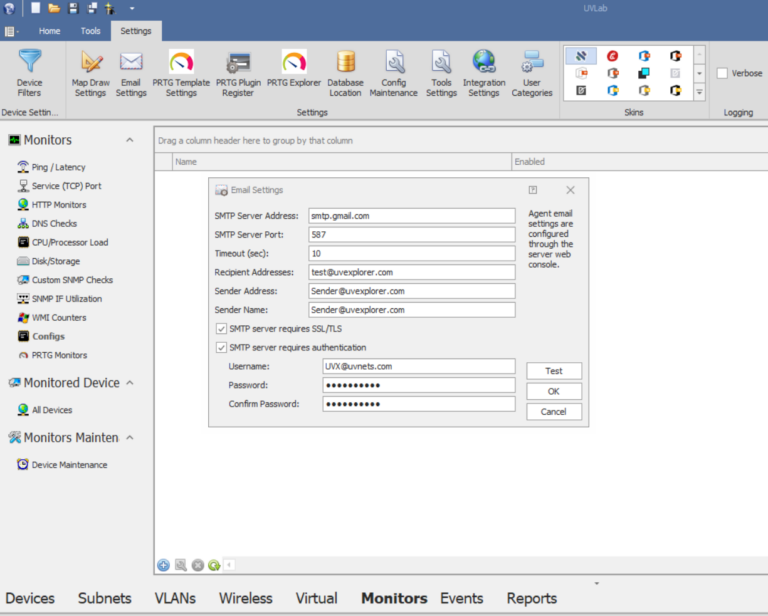Click the dialog help button
The width and height of the screenshot is (768, 616).
[x=533, y=190]
